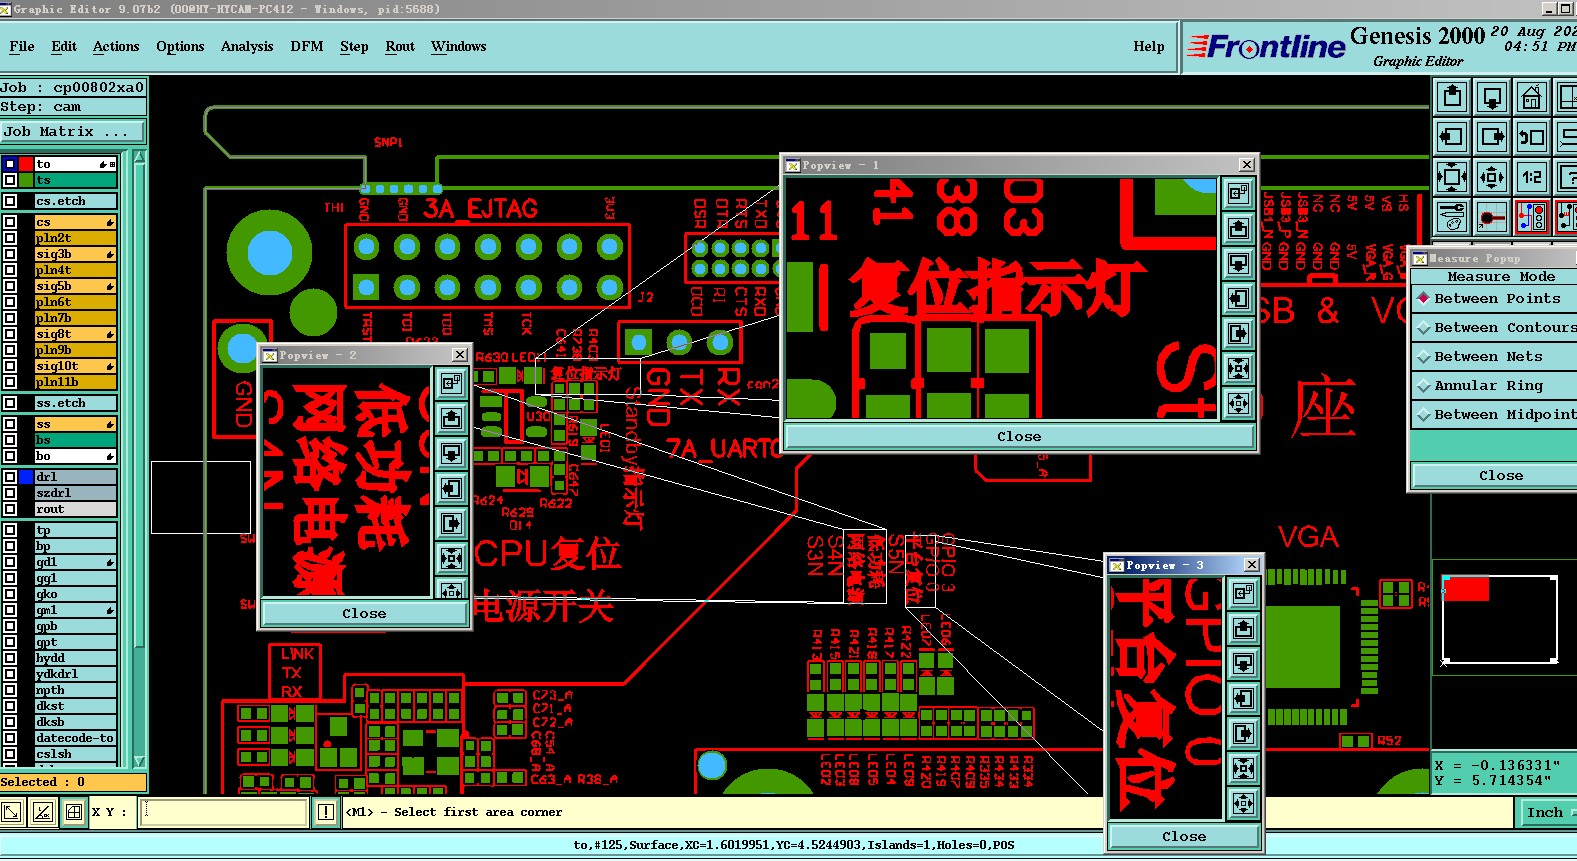Toggle display checkbox for layer ts
This screenshot has width=1577, height=861.
(x=10, y=180)
